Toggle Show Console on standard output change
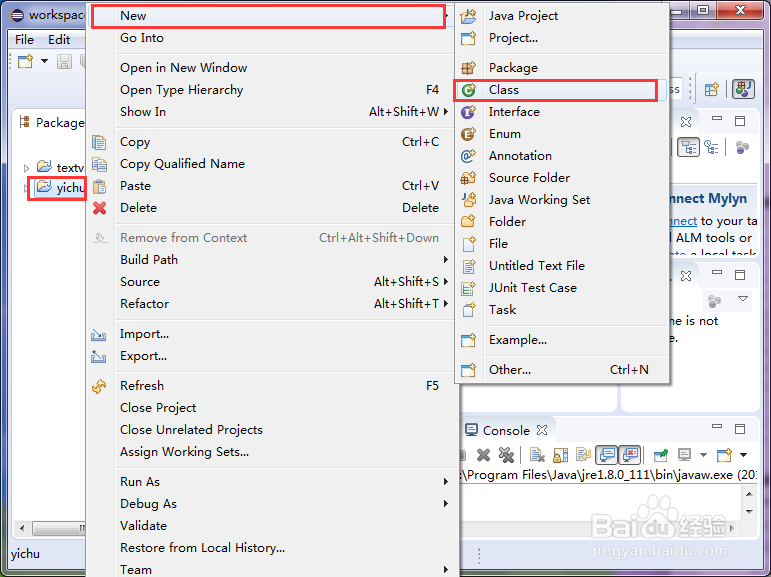This screenshot has width=771, height=577. (x=607, y=455)
